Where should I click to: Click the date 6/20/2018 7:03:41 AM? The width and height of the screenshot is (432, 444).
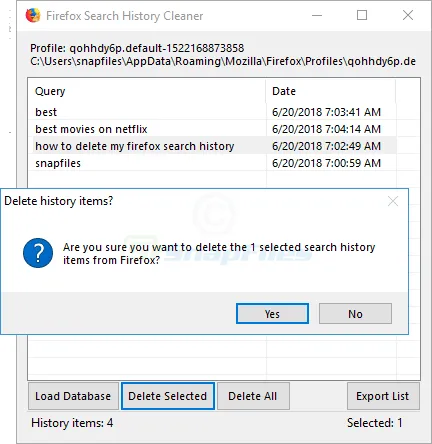point(326,112)
